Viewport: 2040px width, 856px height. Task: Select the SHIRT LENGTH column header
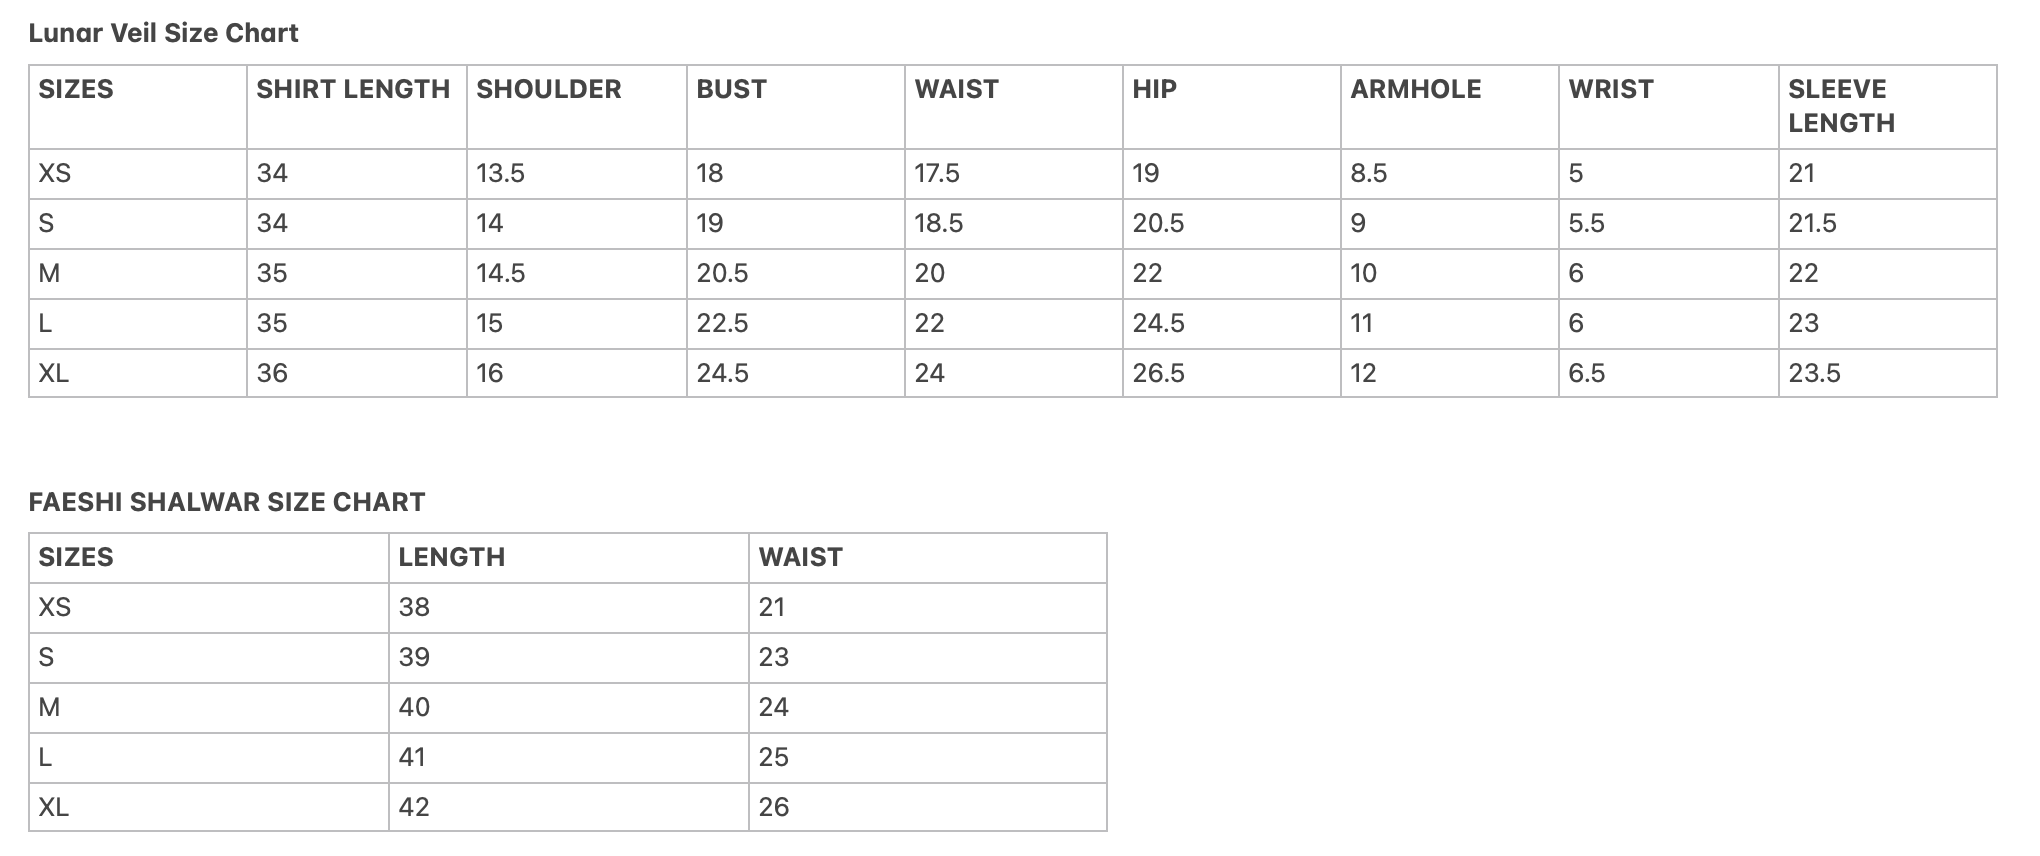click(353, 89)
